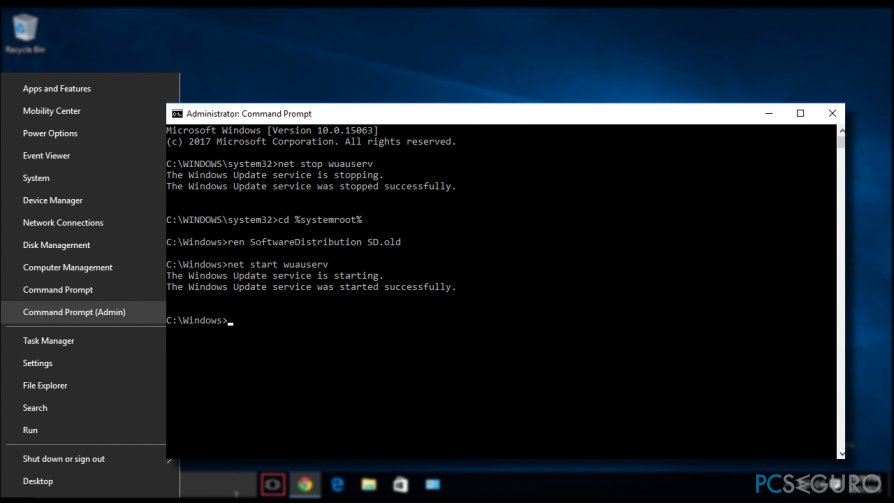
Task: Select Desktop menu entry
Action: click(38, 481)
